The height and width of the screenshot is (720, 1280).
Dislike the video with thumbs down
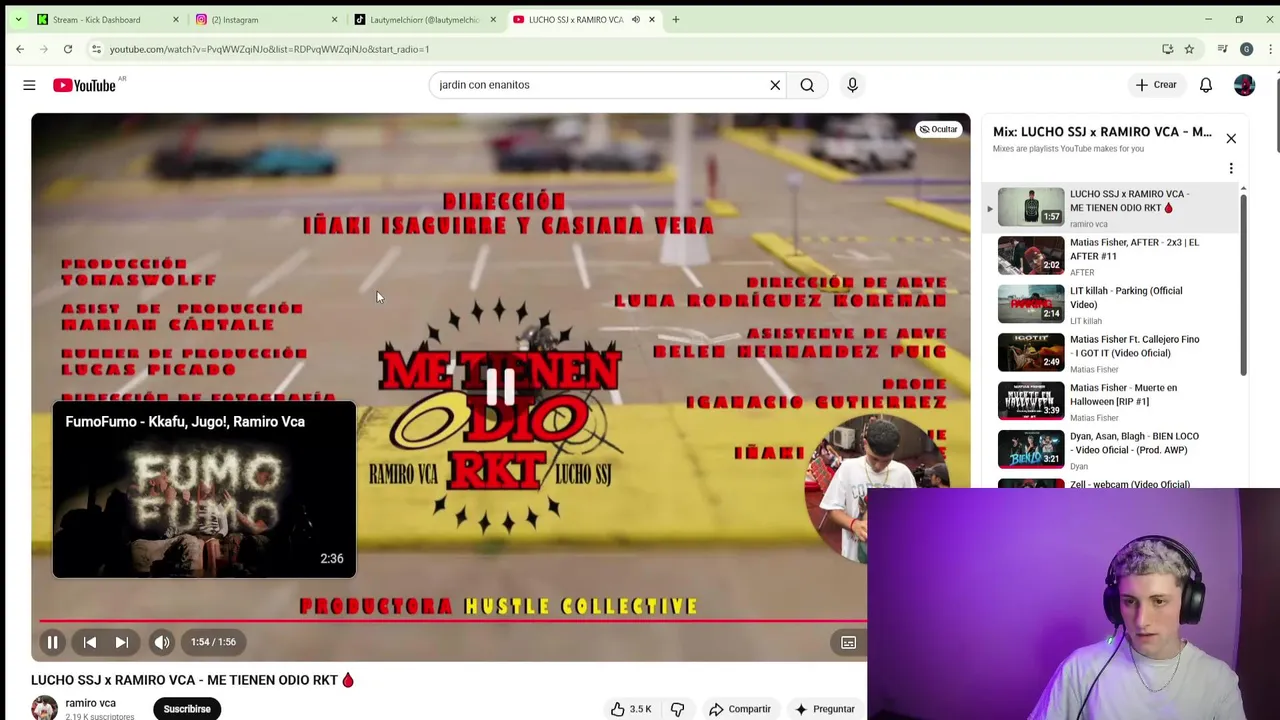(677, 709)
